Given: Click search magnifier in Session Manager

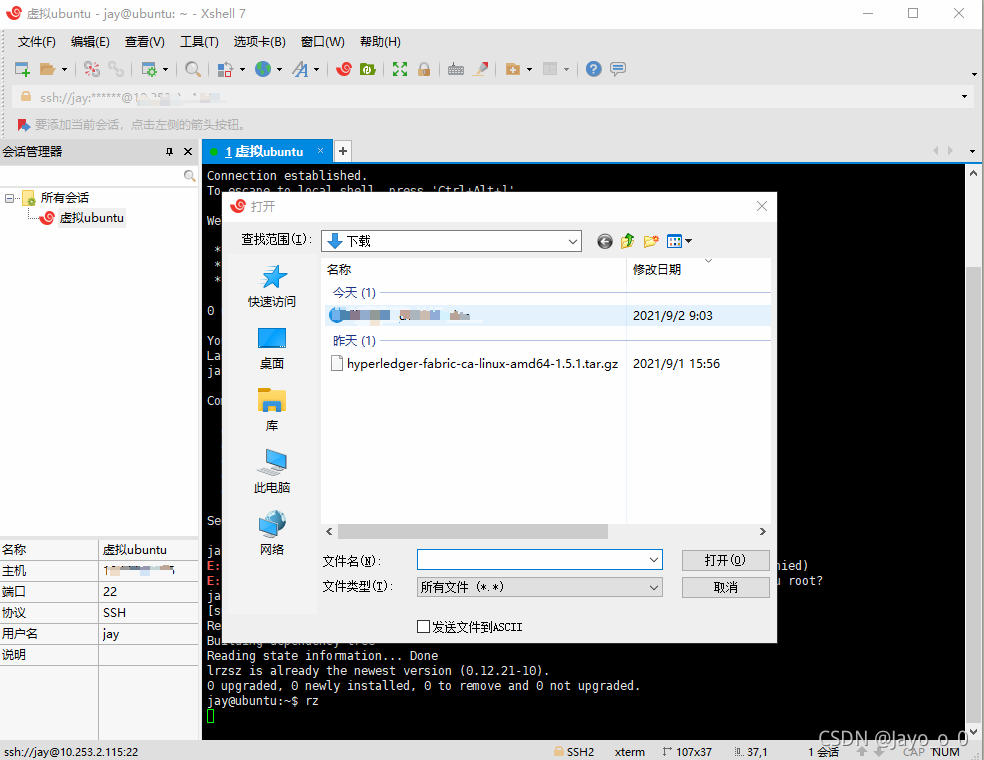Looking at the screenshot, I should [190, 176].
